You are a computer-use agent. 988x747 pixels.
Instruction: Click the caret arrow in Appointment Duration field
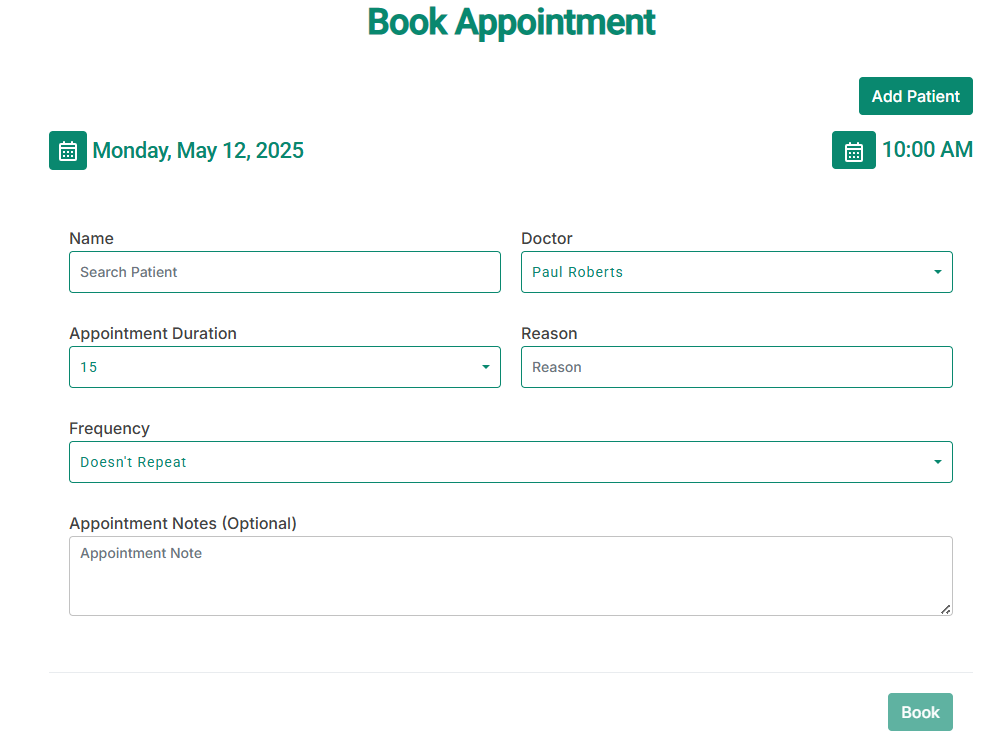click(486, 367)
